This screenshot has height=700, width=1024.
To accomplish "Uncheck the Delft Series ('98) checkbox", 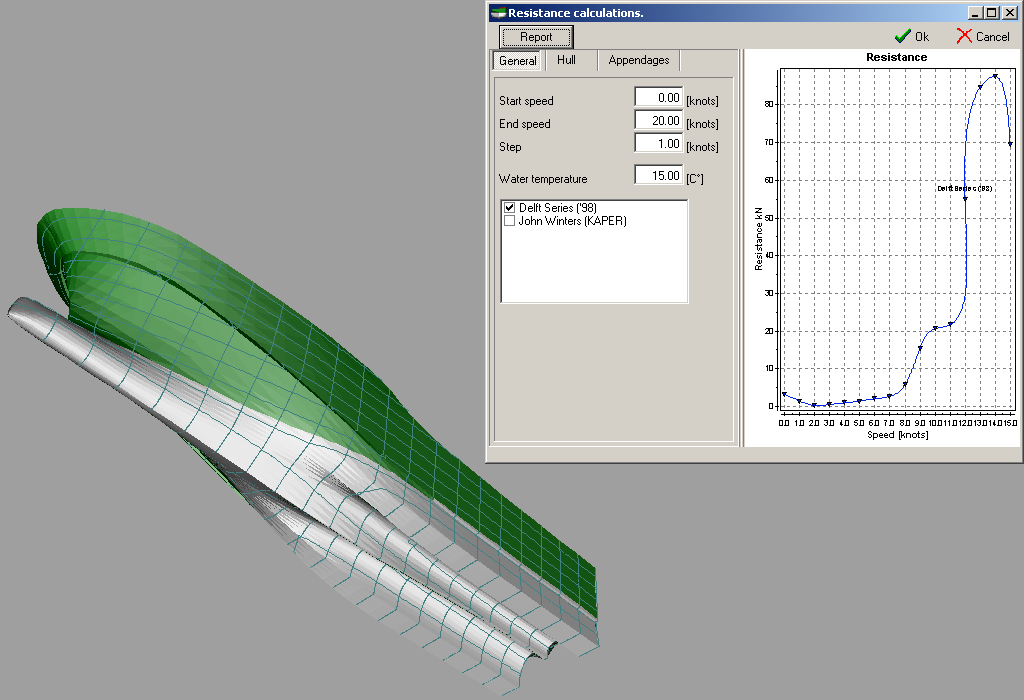I will tap(509, 208).
